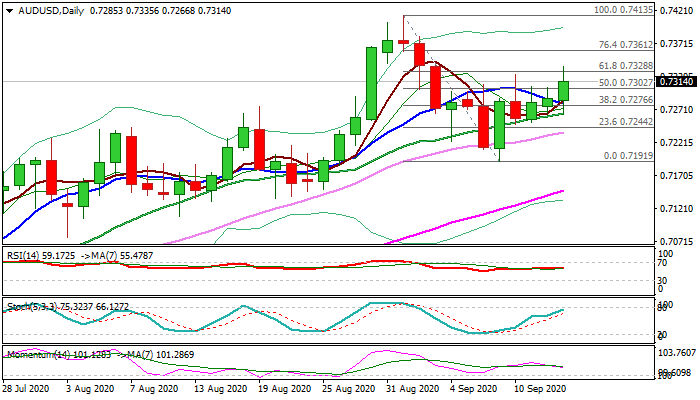Select the Stoch(5,3,3) indicator label
This screenshot has width=700, height=400.
(x=31, y=307)
